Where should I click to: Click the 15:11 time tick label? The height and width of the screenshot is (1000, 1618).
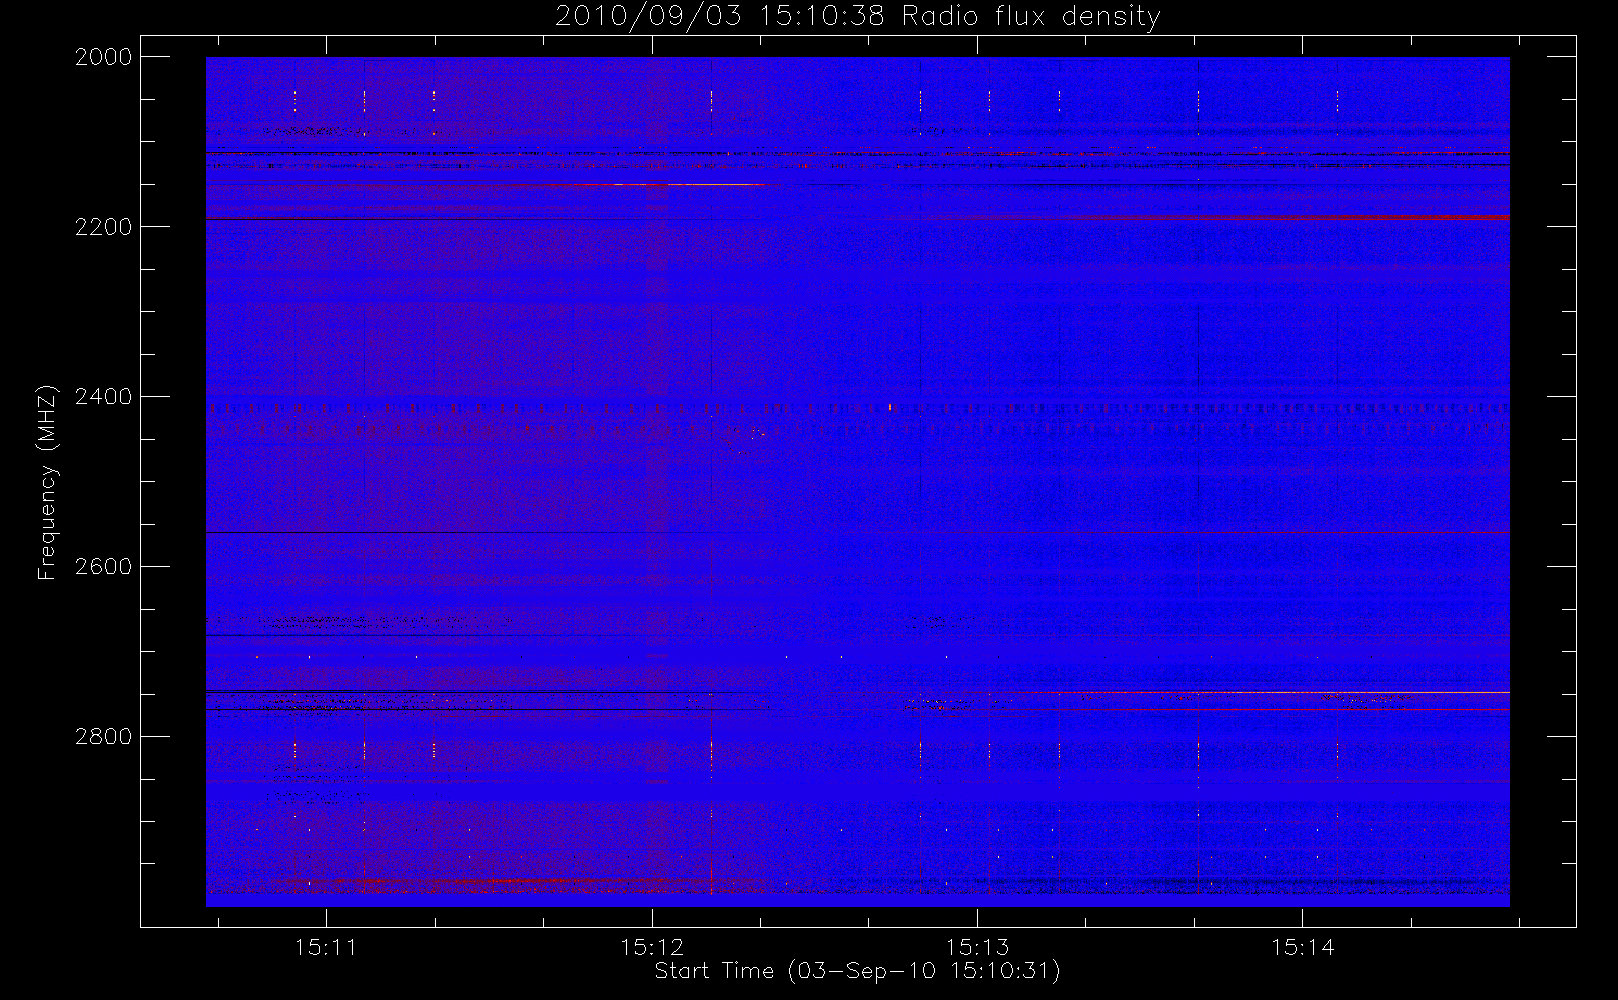[326, 947]
